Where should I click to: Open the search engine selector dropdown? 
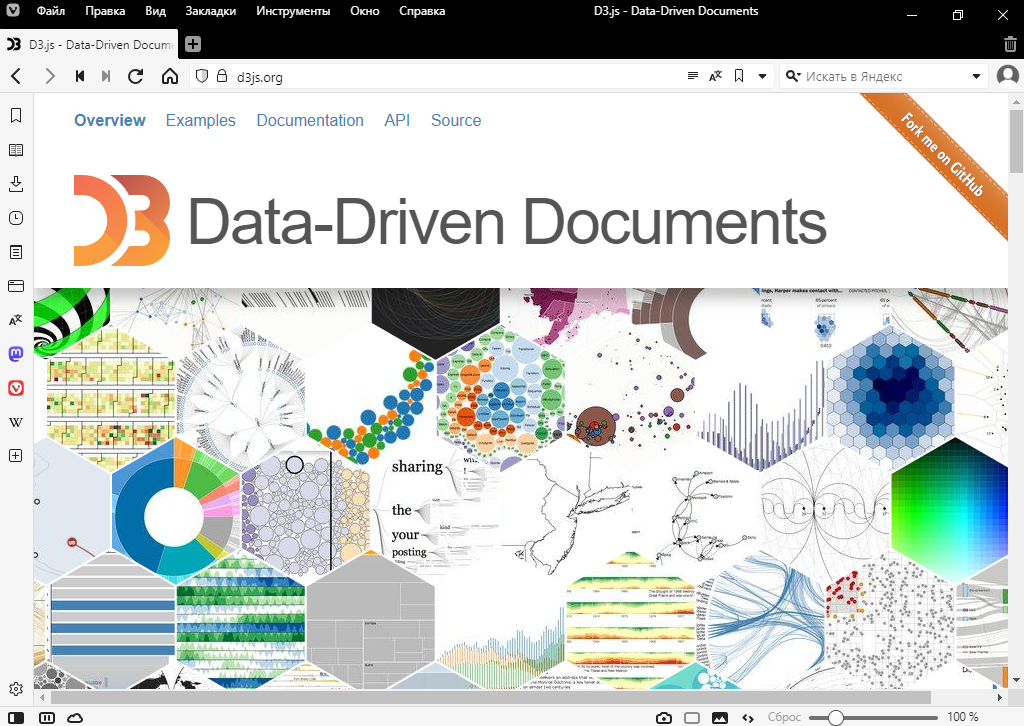pyautogui.click(x=793, y=76)
